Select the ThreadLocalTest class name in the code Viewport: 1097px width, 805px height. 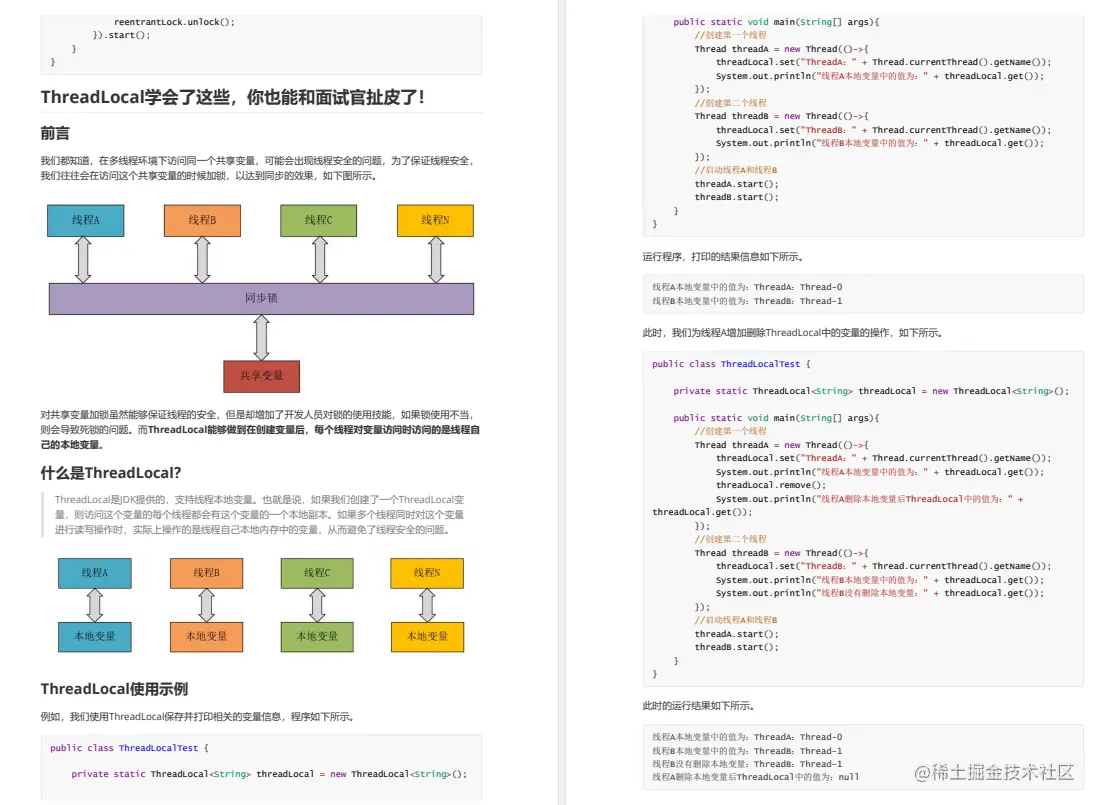(159, 747)
